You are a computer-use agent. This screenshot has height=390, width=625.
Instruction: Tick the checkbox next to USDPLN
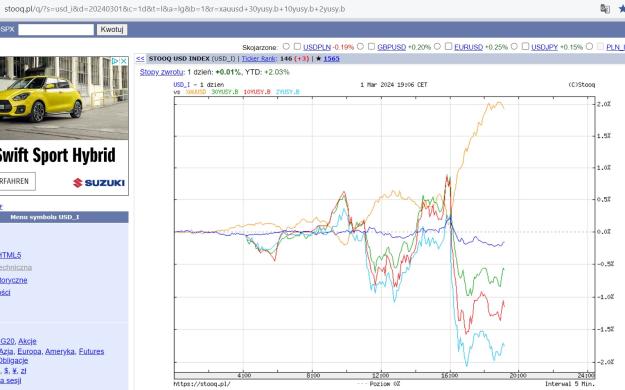297,47
